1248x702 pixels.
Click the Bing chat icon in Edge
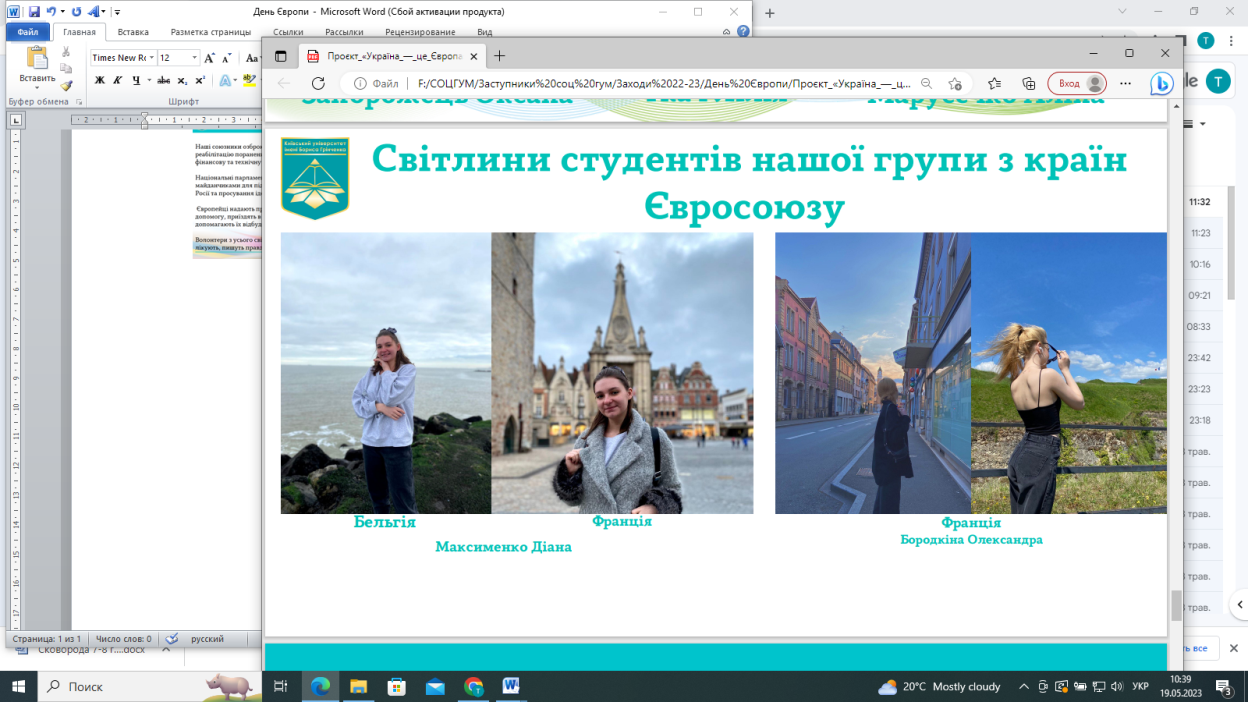(1160, 84)
